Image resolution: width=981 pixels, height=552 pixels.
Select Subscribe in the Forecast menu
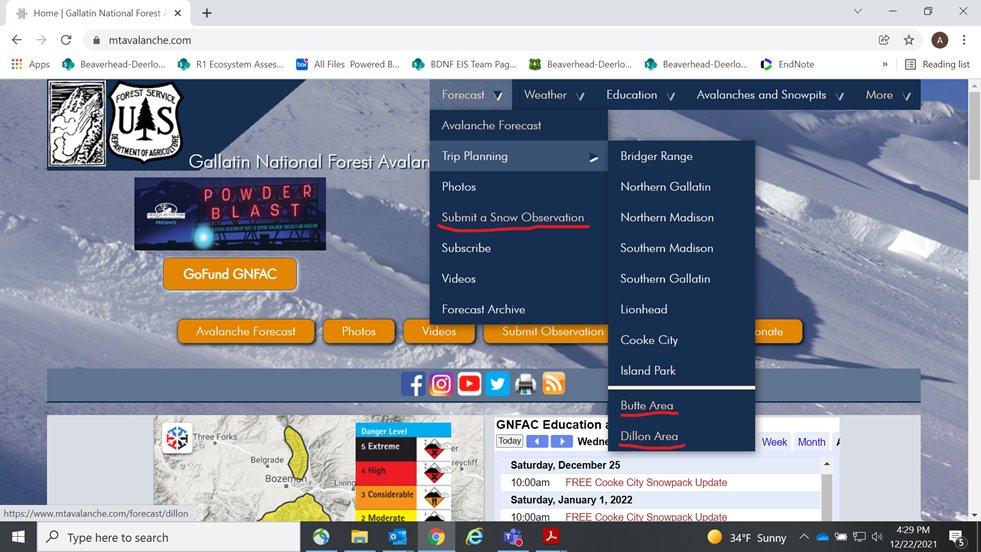point(519,248)
